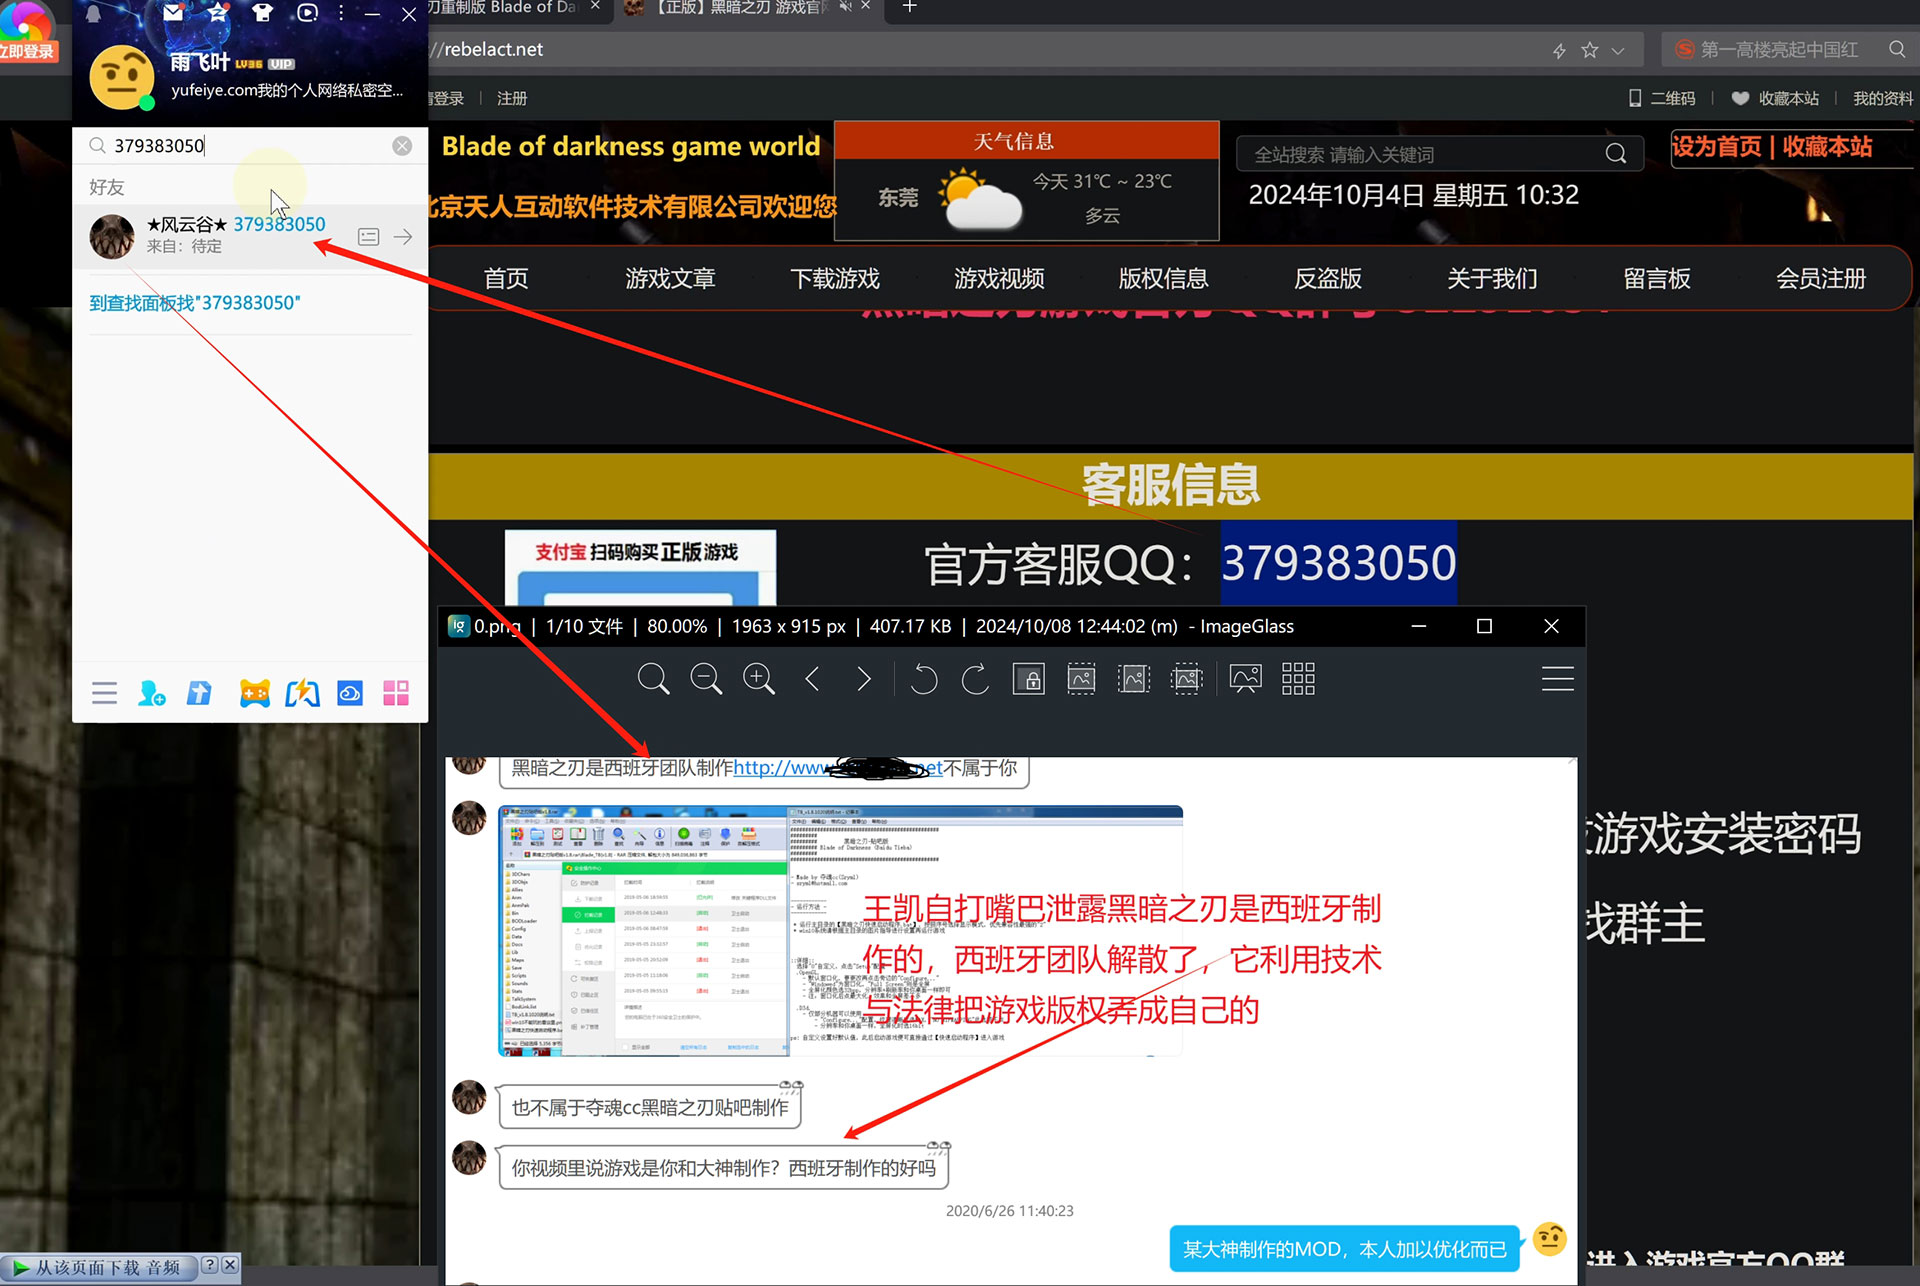Viewport: 1920px width, 1286px height.
Task: Open QQ Qzone star icon
Action: [217, 13]
